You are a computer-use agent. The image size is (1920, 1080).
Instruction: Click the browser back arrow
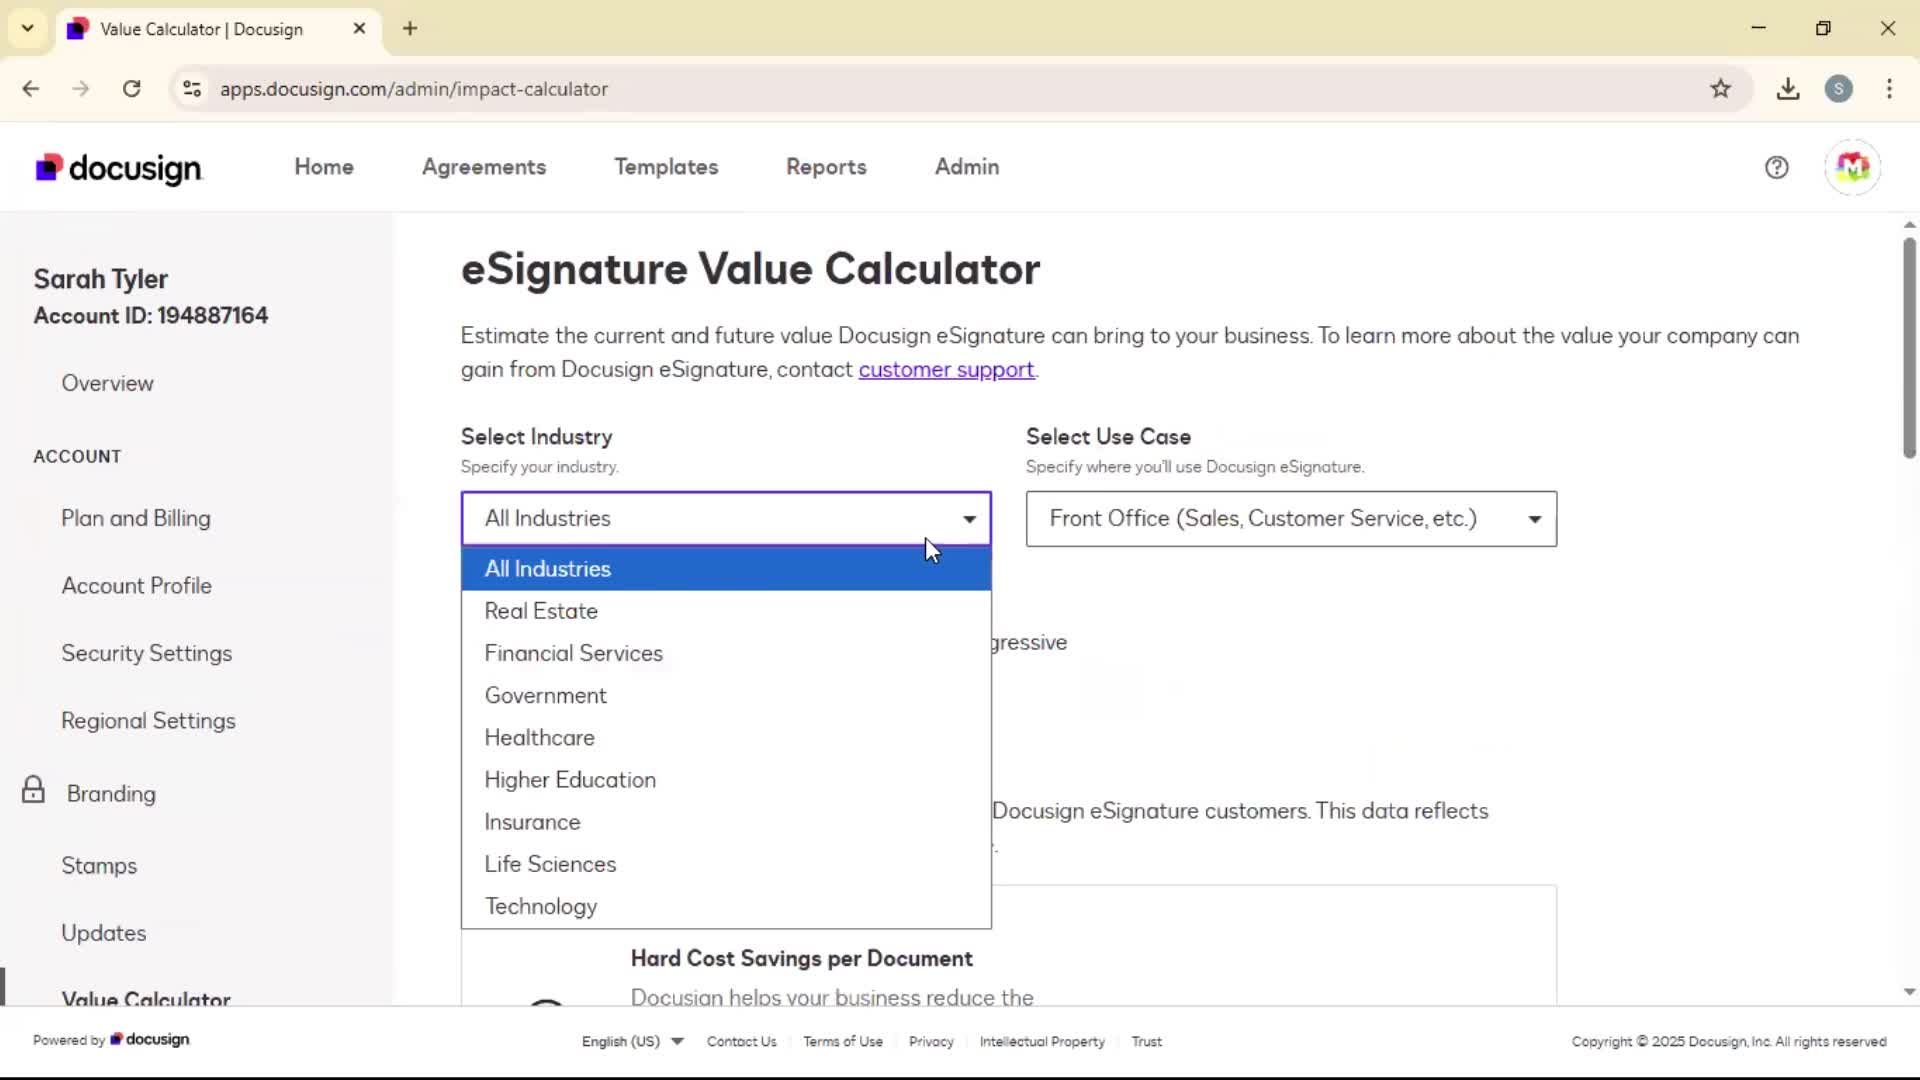coord(31,89)
